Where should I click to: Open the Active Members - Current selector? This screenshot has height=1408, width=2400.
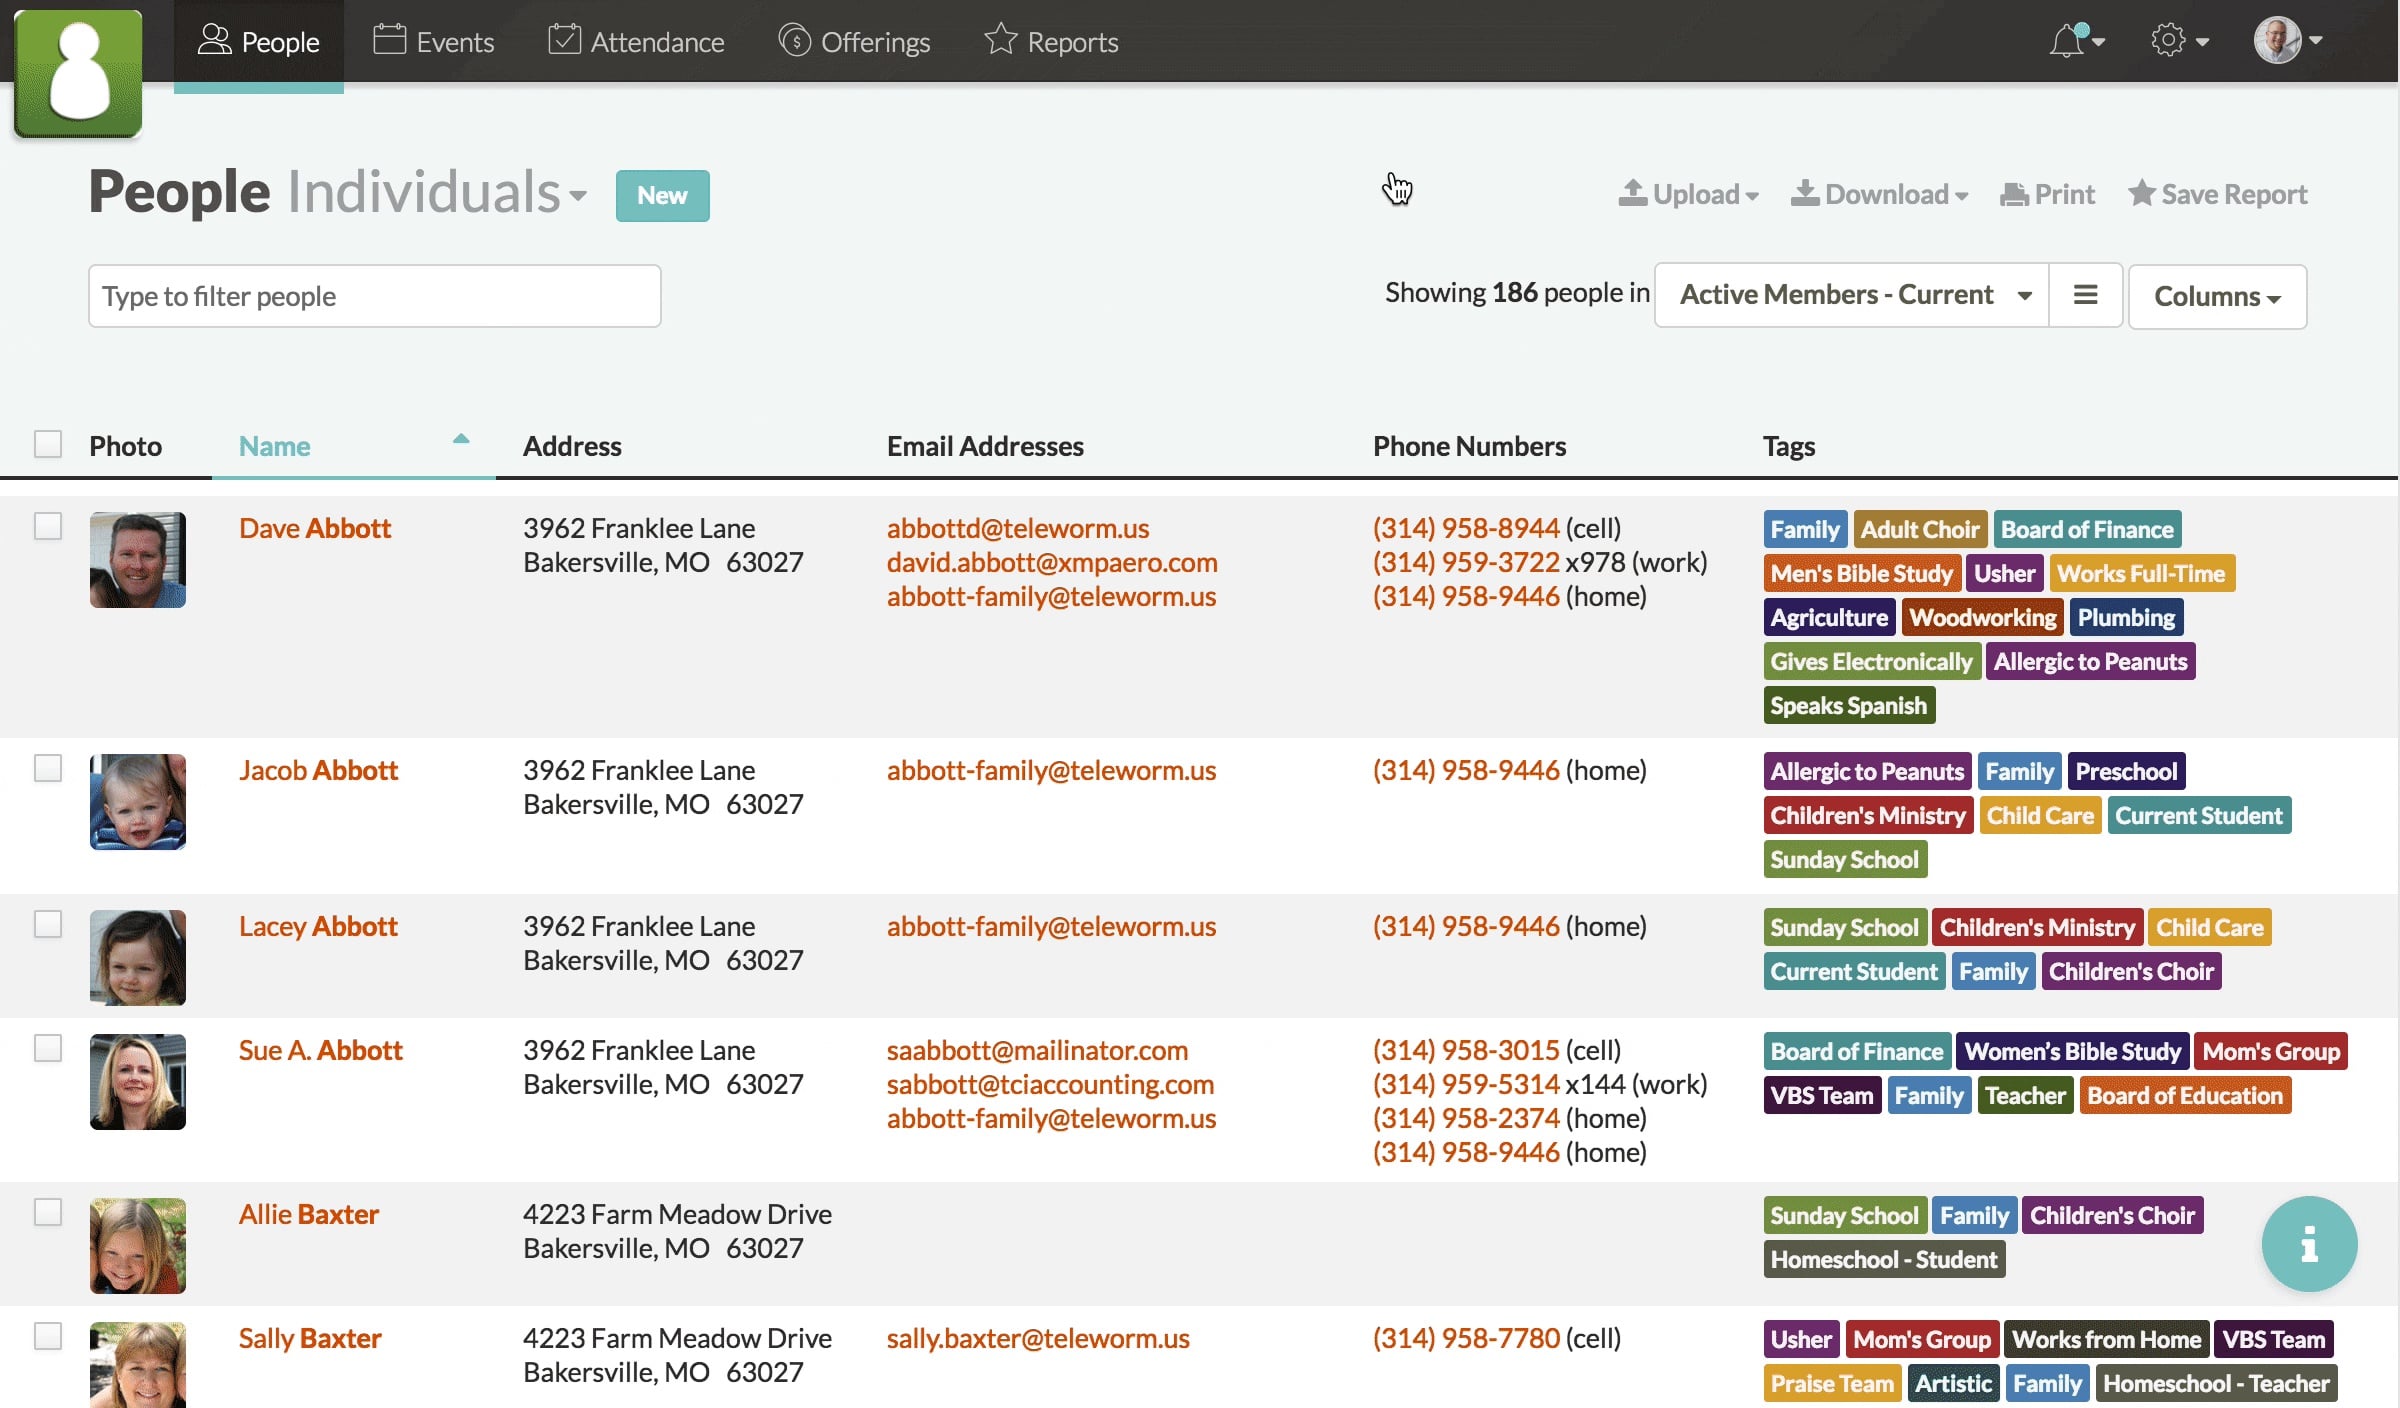click(x=1852, y=295)
